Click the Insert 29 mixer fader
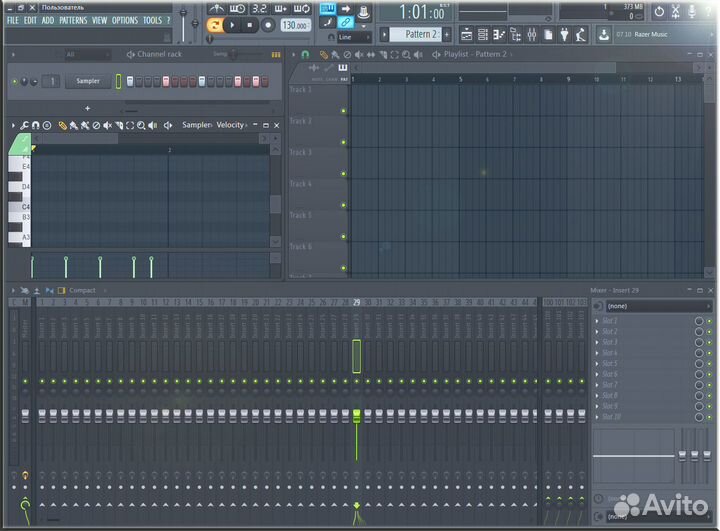The width and height of the screenshot is (720, 531). [356, 414]
